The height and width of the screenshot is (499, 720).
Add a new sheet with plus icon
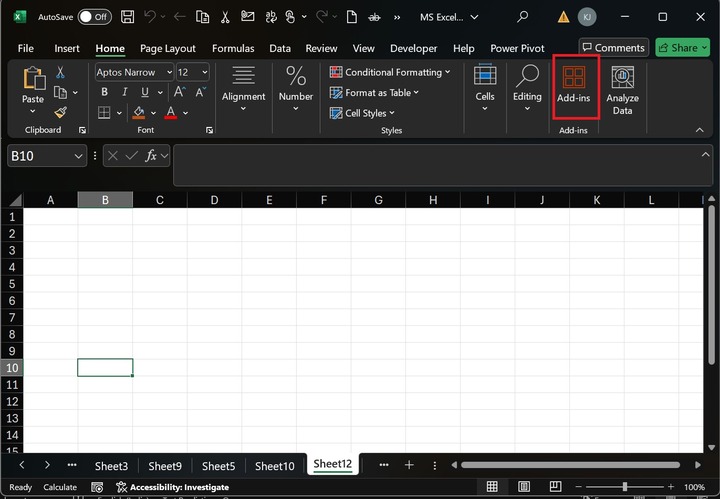[409, 465]
